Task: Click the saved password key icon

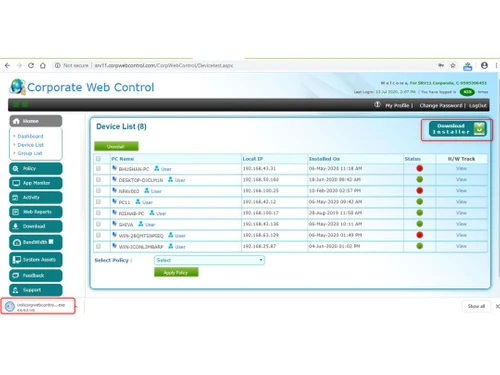Action: pos(441,66)
